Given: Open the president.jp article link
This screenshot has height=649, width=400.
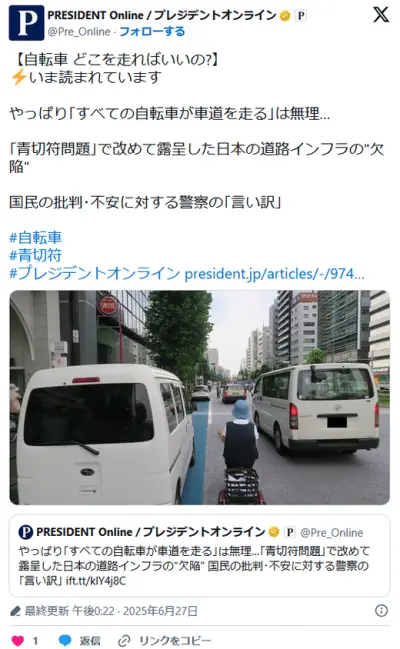Looking at the screenshot, I should coord(275,274).
